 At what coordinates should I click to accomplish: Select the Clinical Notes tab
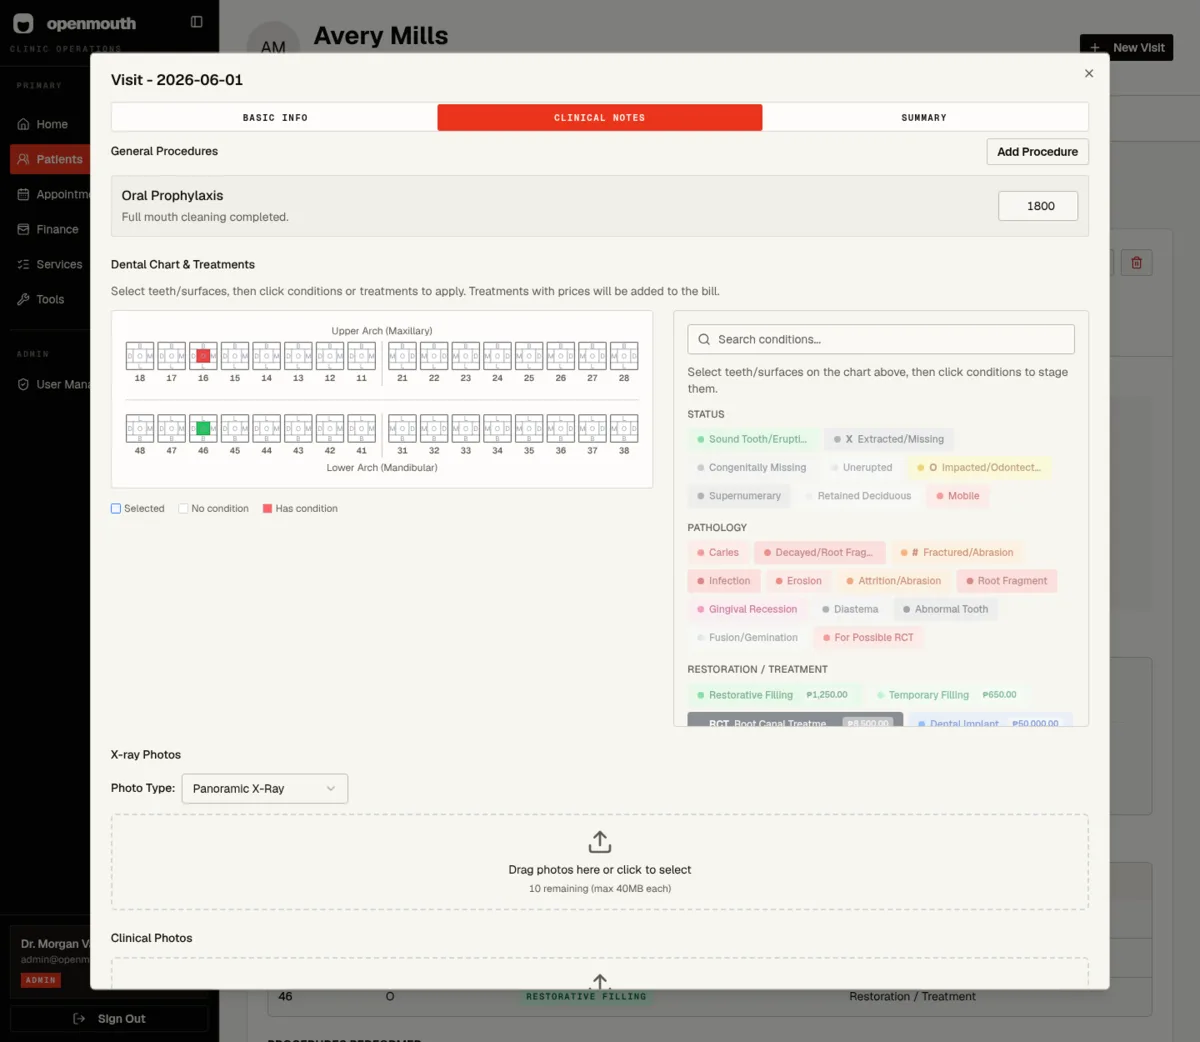pos(600,117)
